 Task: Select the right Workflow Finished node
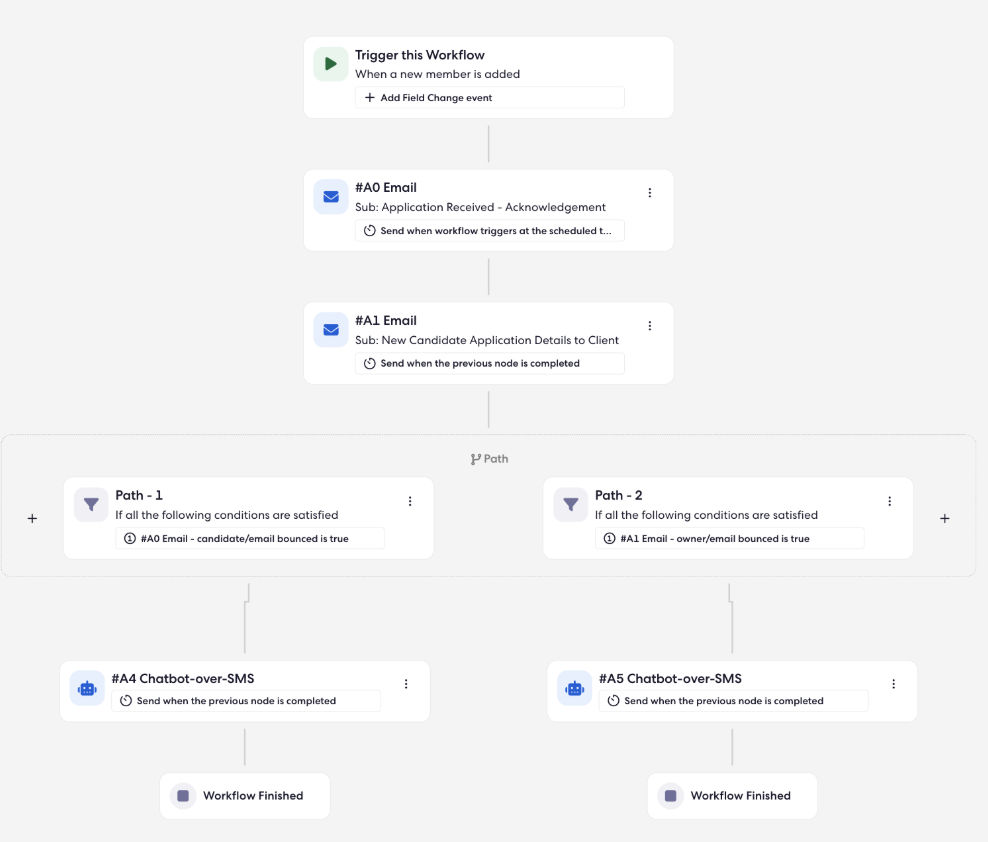coord(732,796)
